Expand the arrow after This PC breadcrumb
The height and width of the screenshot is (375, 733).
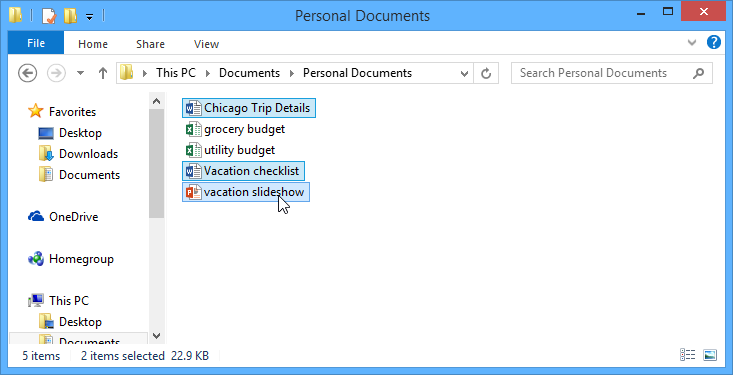208,73
